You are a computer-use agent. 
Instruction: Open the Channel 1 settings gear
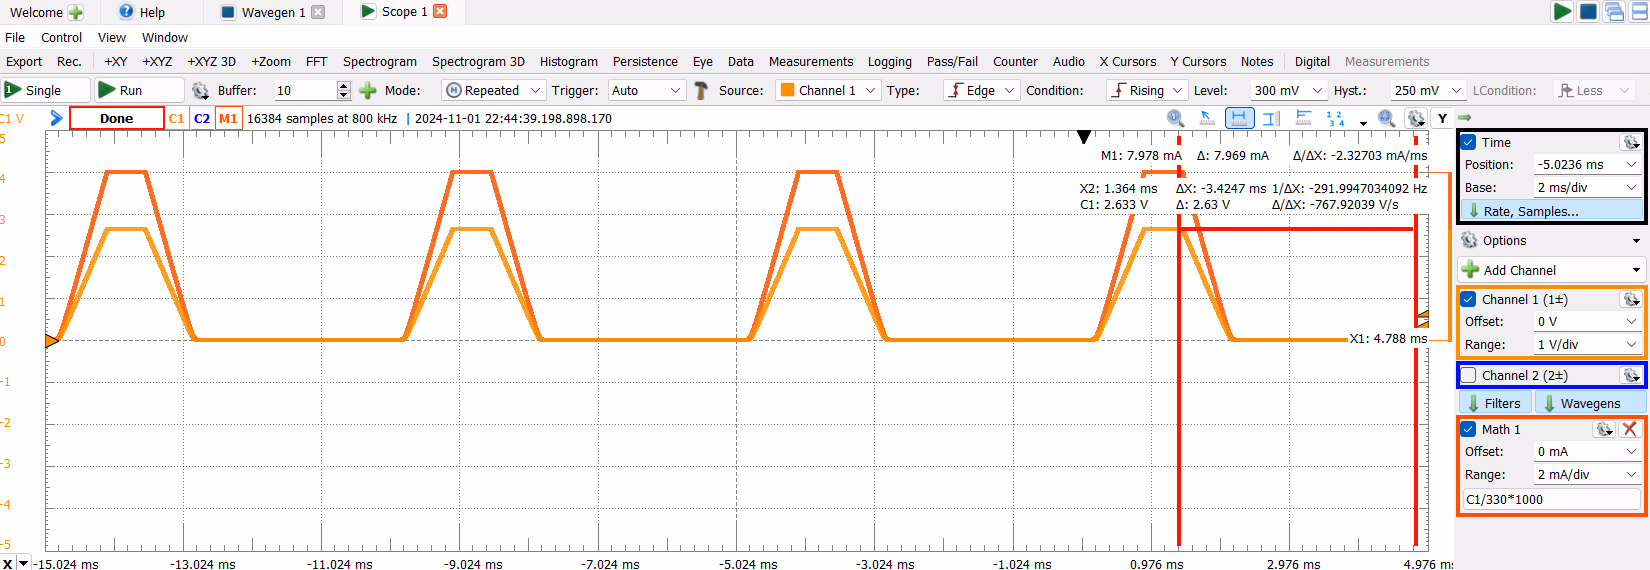[x=1630, y=299]
